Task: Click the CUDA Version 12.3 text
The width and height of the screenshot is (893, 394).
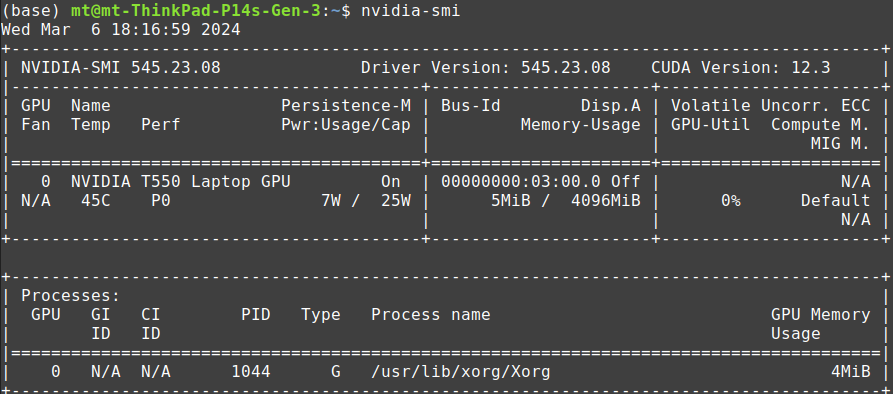Action: (x=741, y=68)
